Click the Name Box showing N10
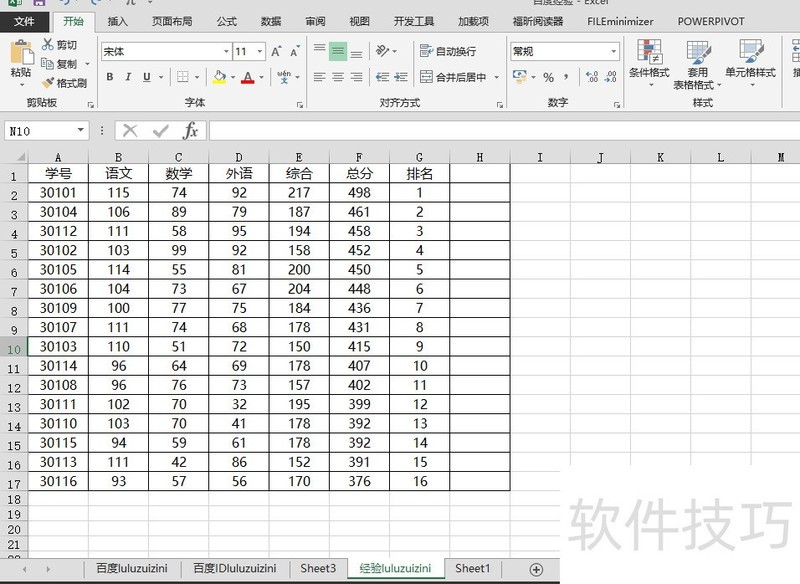Viewport: 800px width, 584px height. coord(40,131)
